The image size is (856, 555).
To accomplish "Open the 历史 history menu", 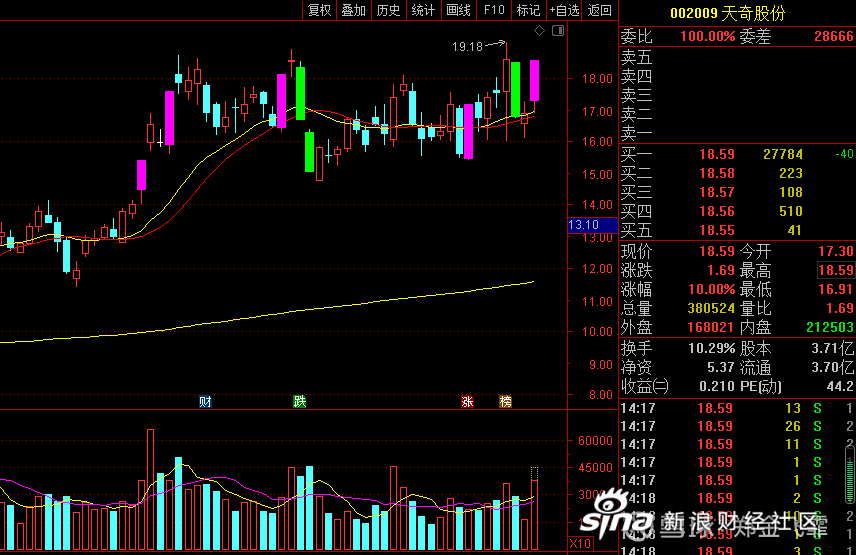I will pos(388,10).
